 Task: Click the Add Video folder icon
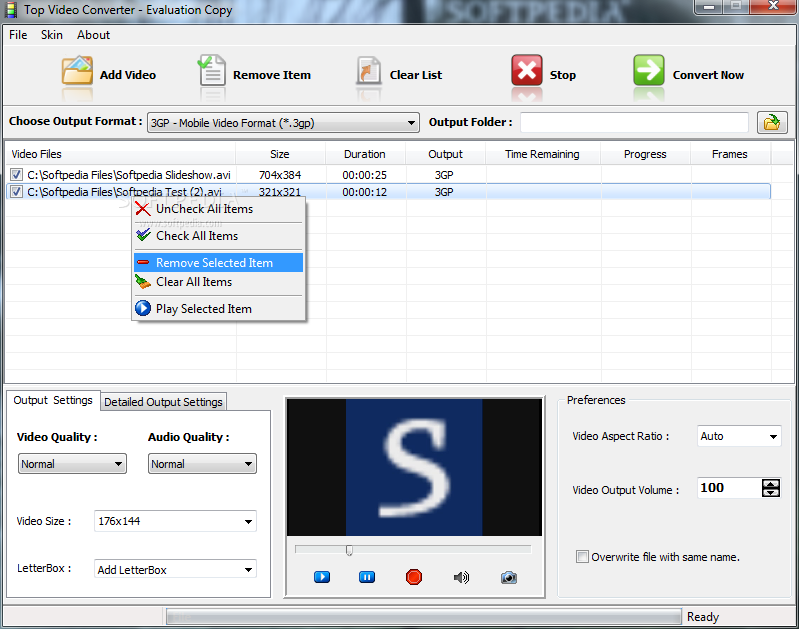click(x=77, y=70)
